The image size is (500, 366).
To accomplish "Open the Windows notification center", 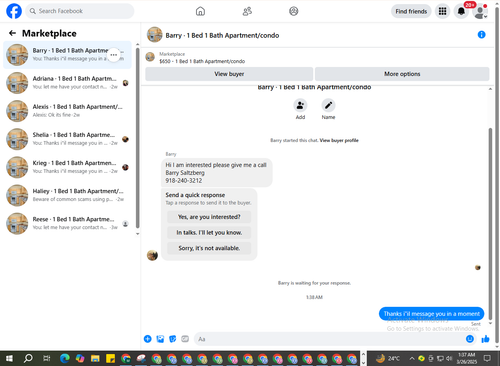I will coord(487,359).
